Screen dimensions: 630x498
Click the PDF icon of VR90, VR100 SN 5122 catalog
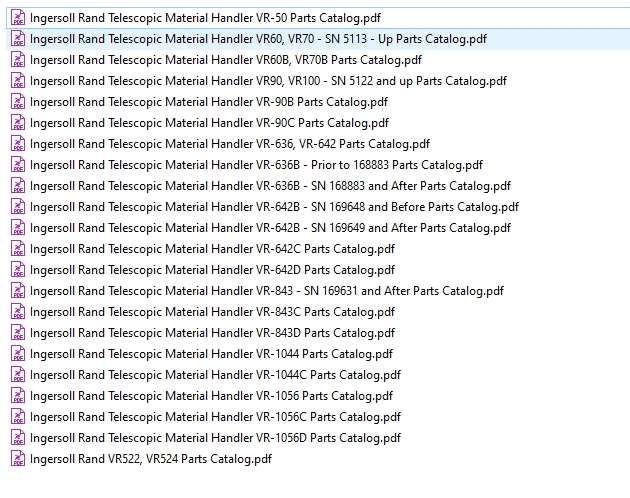(x=18, y=81)
